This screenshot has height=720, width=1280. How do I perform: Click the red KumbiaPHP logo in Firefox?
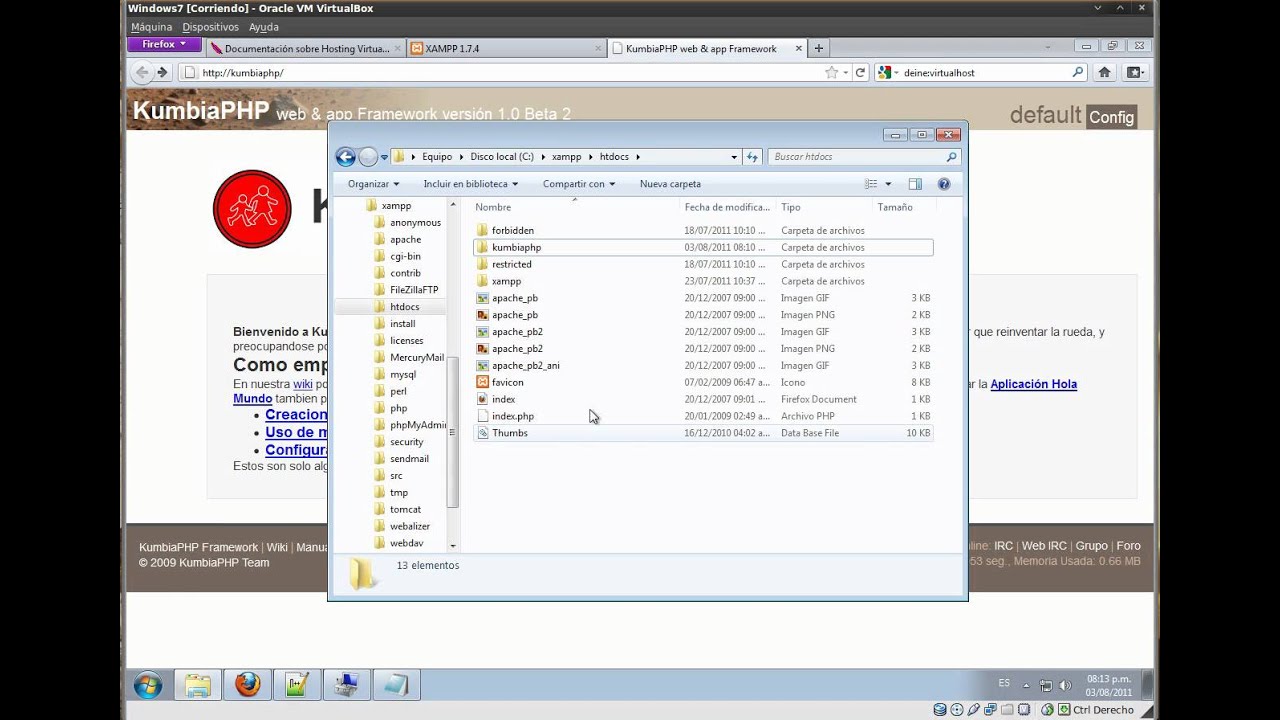(252, 209)
